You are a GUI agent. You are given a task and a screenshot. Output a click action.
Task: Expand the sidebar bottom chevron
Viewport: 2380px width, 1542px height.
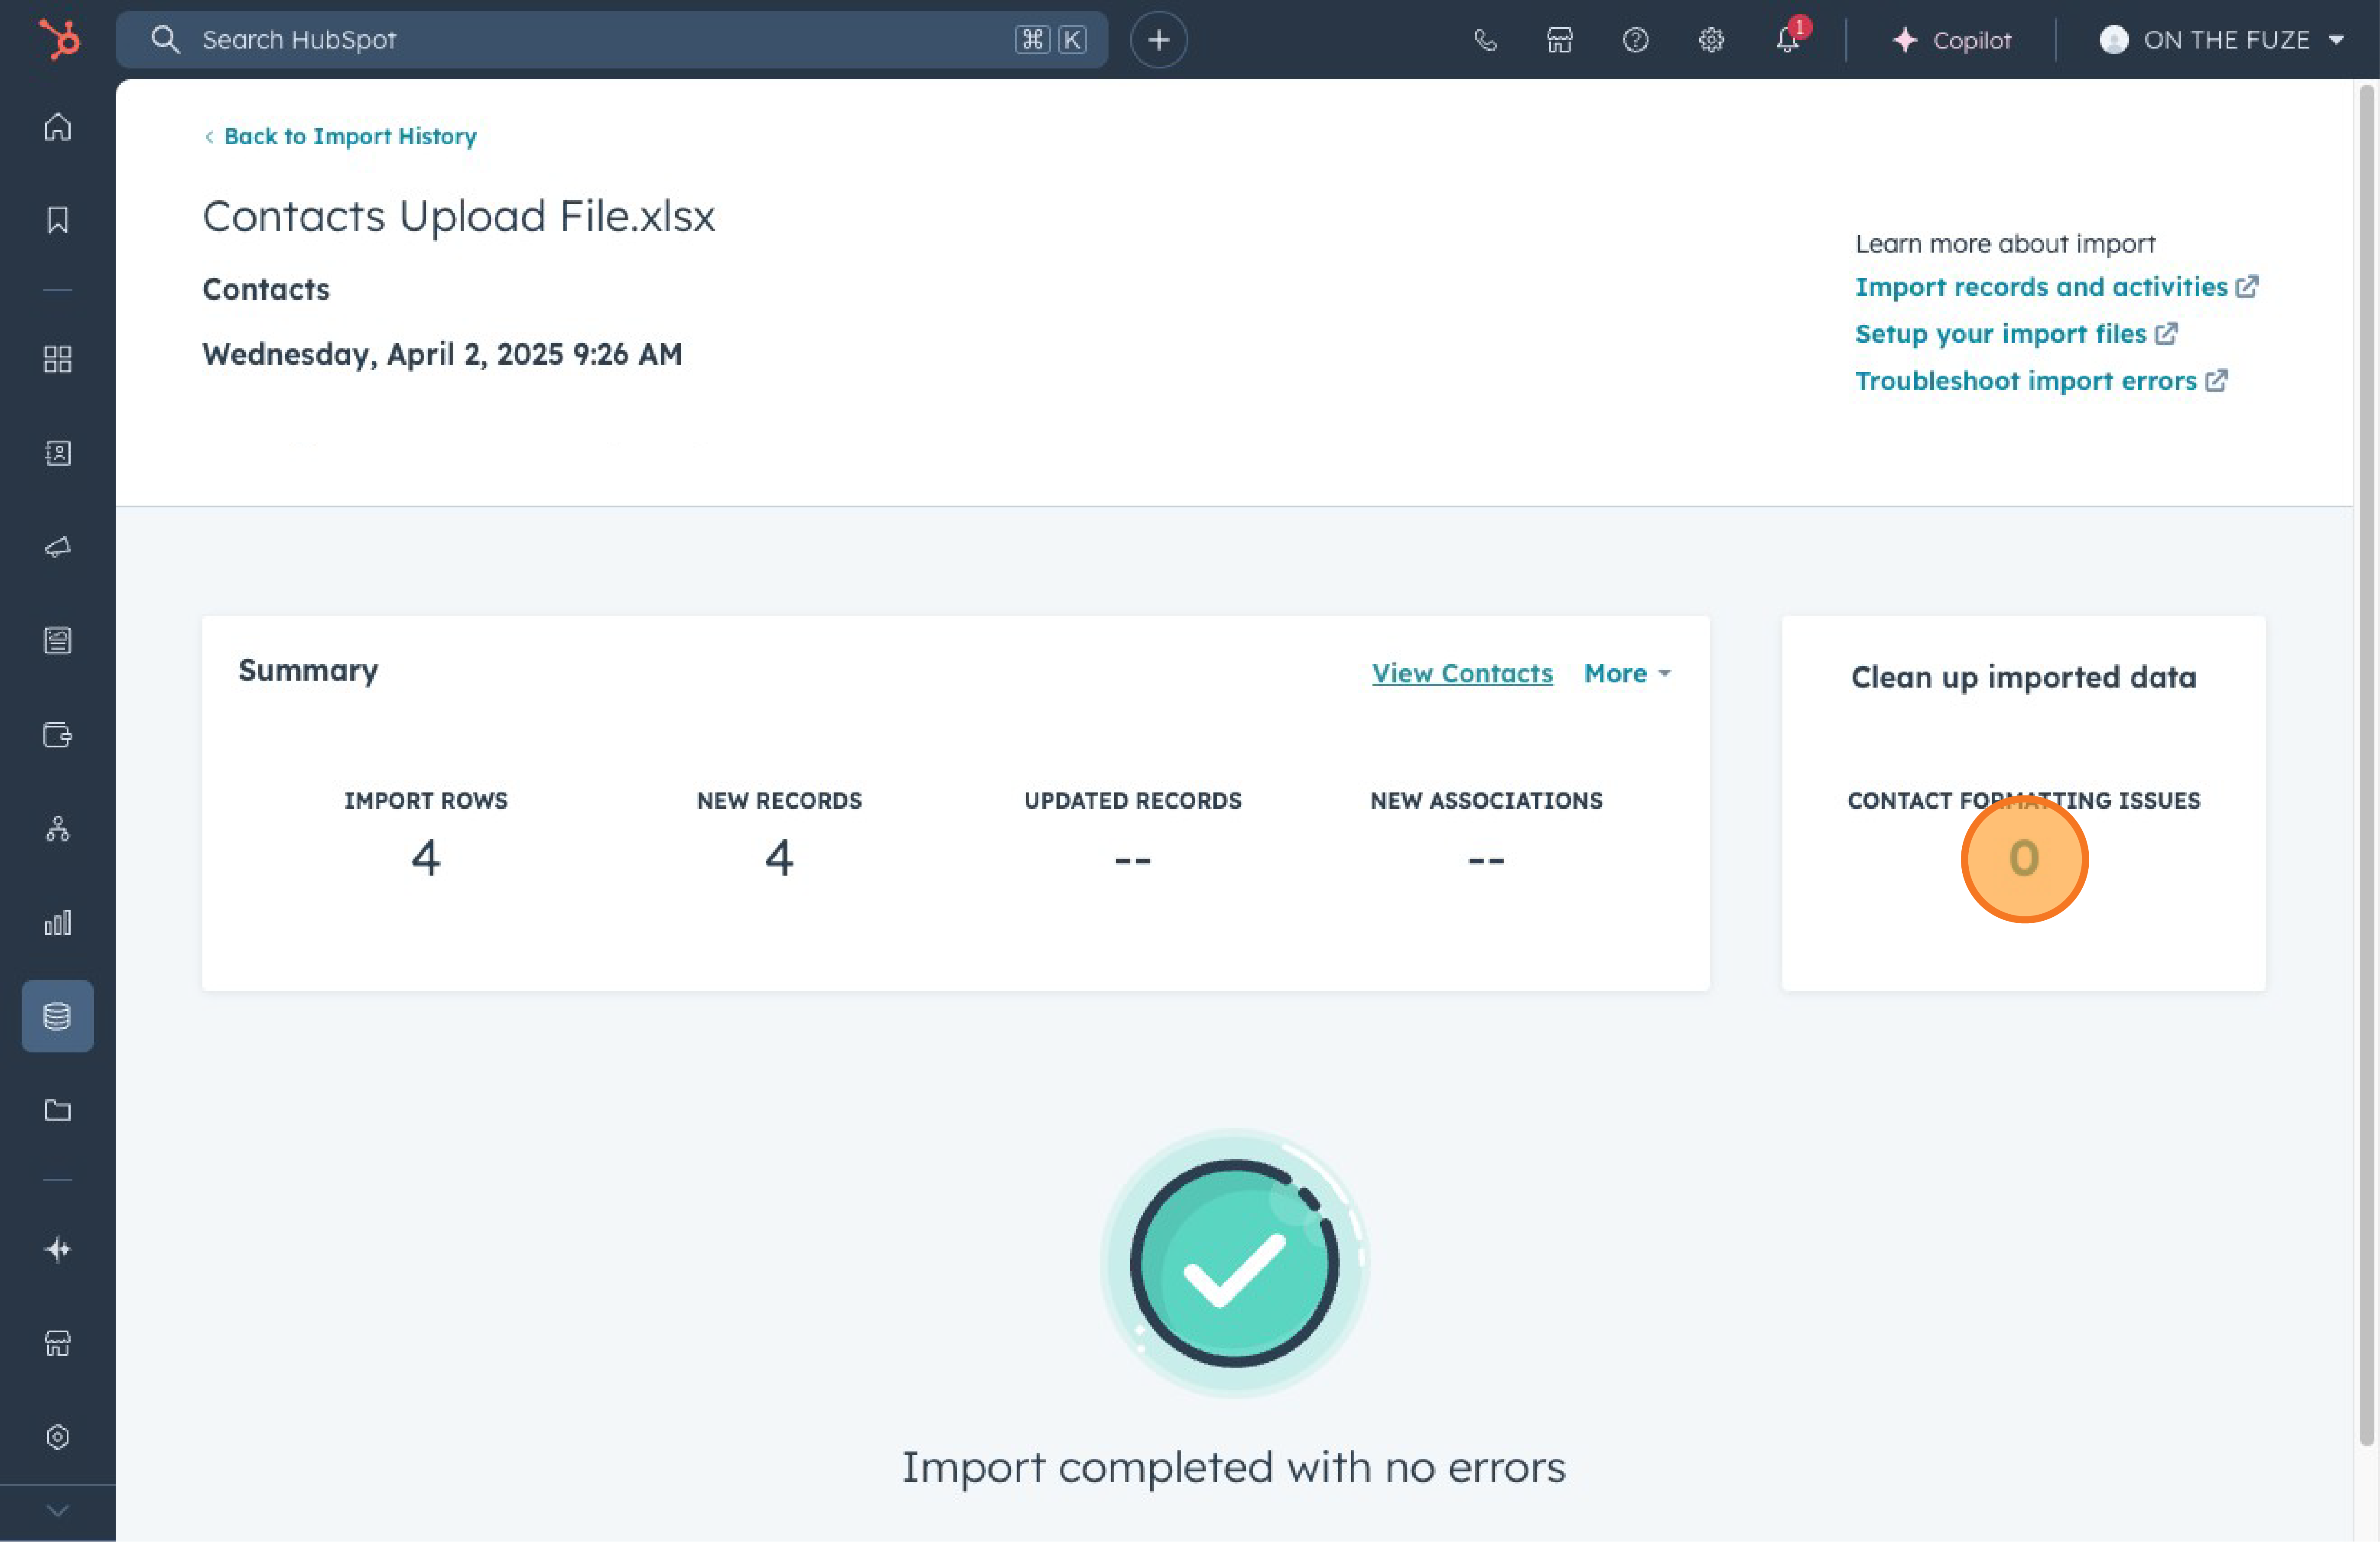tap(58, 1511)
